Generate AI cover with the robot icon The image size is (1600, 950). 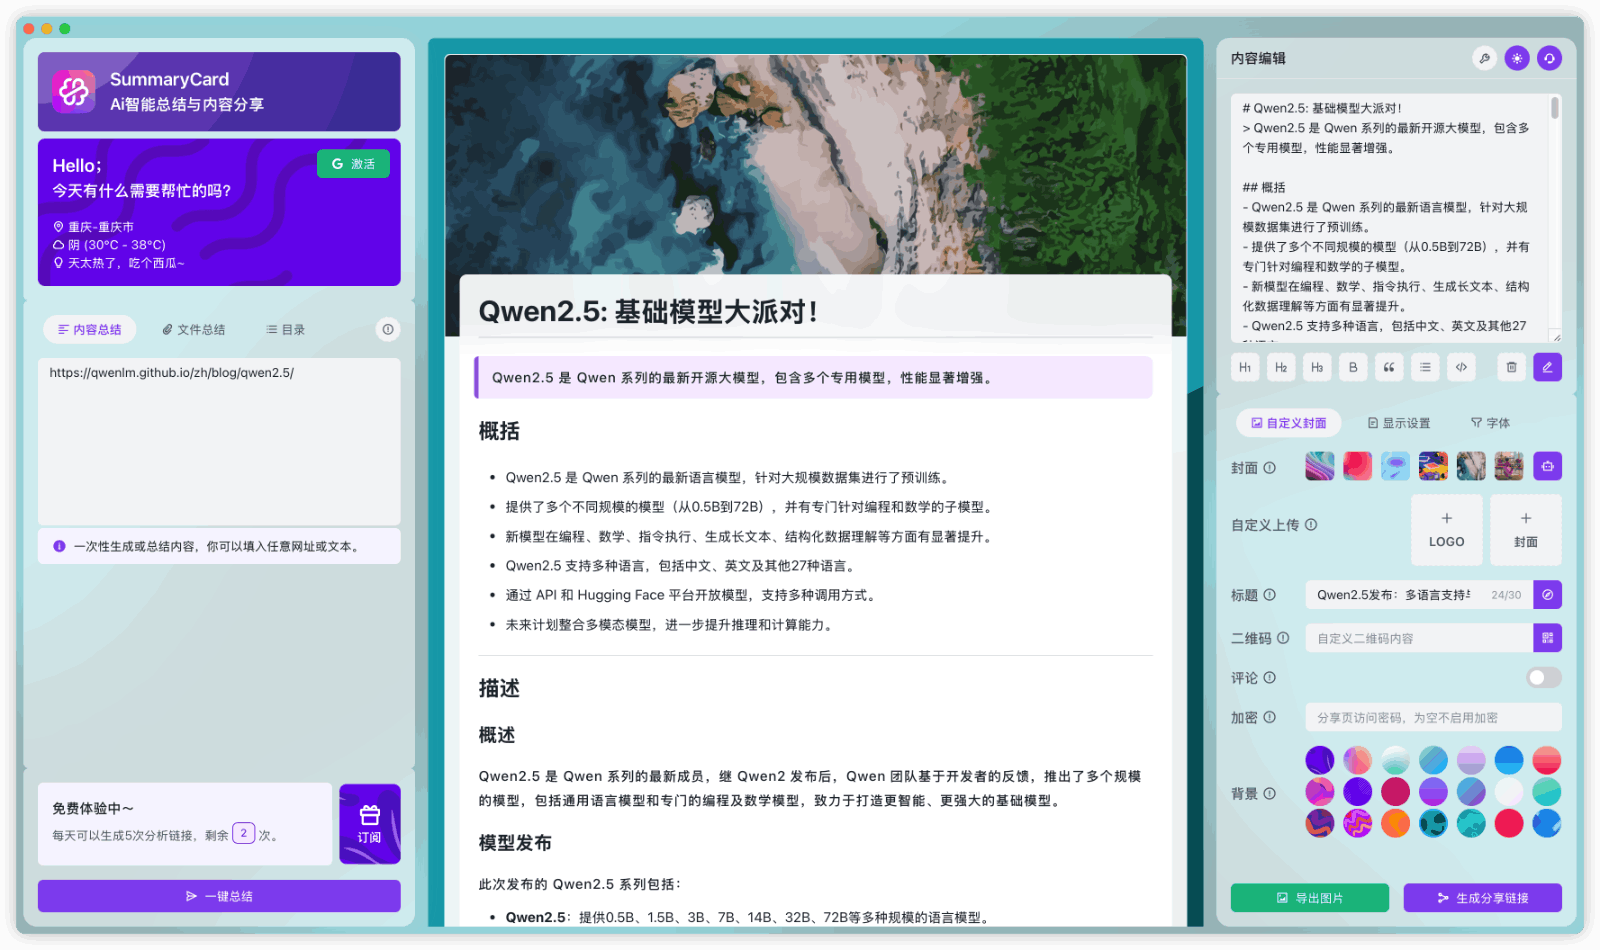(x=1547, y=466)
